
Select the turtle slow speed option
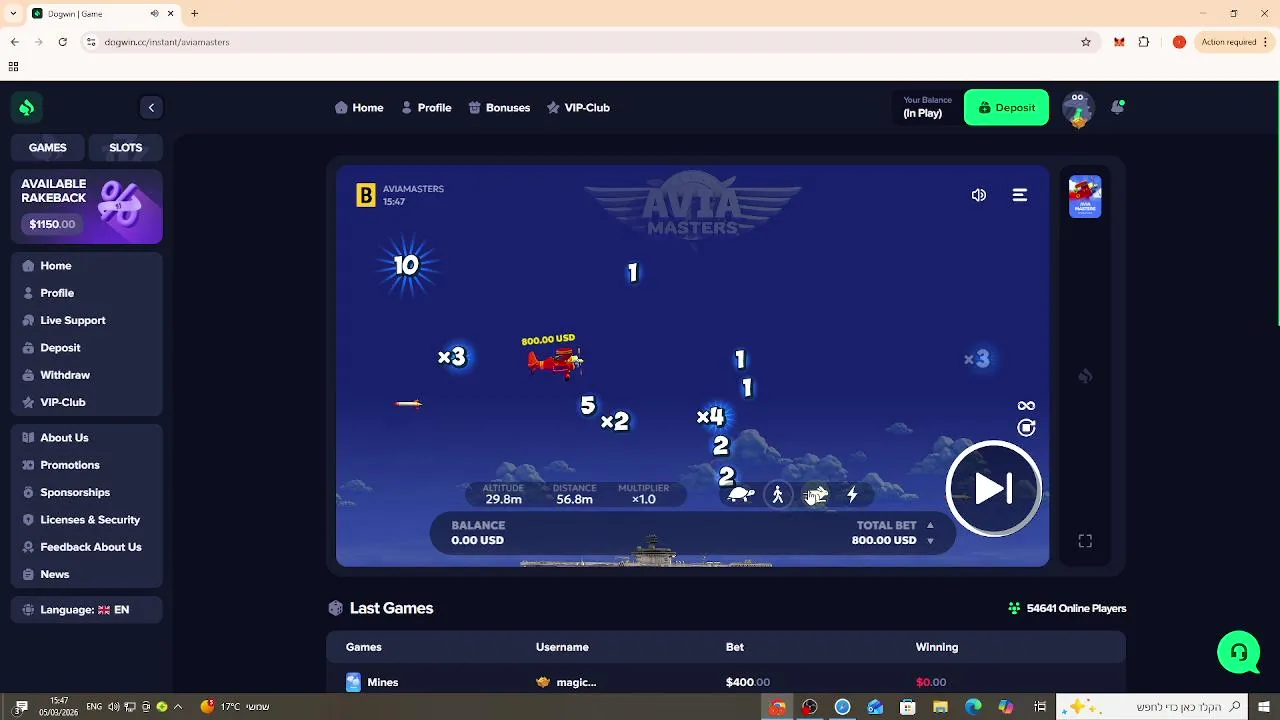pos(741,494)
